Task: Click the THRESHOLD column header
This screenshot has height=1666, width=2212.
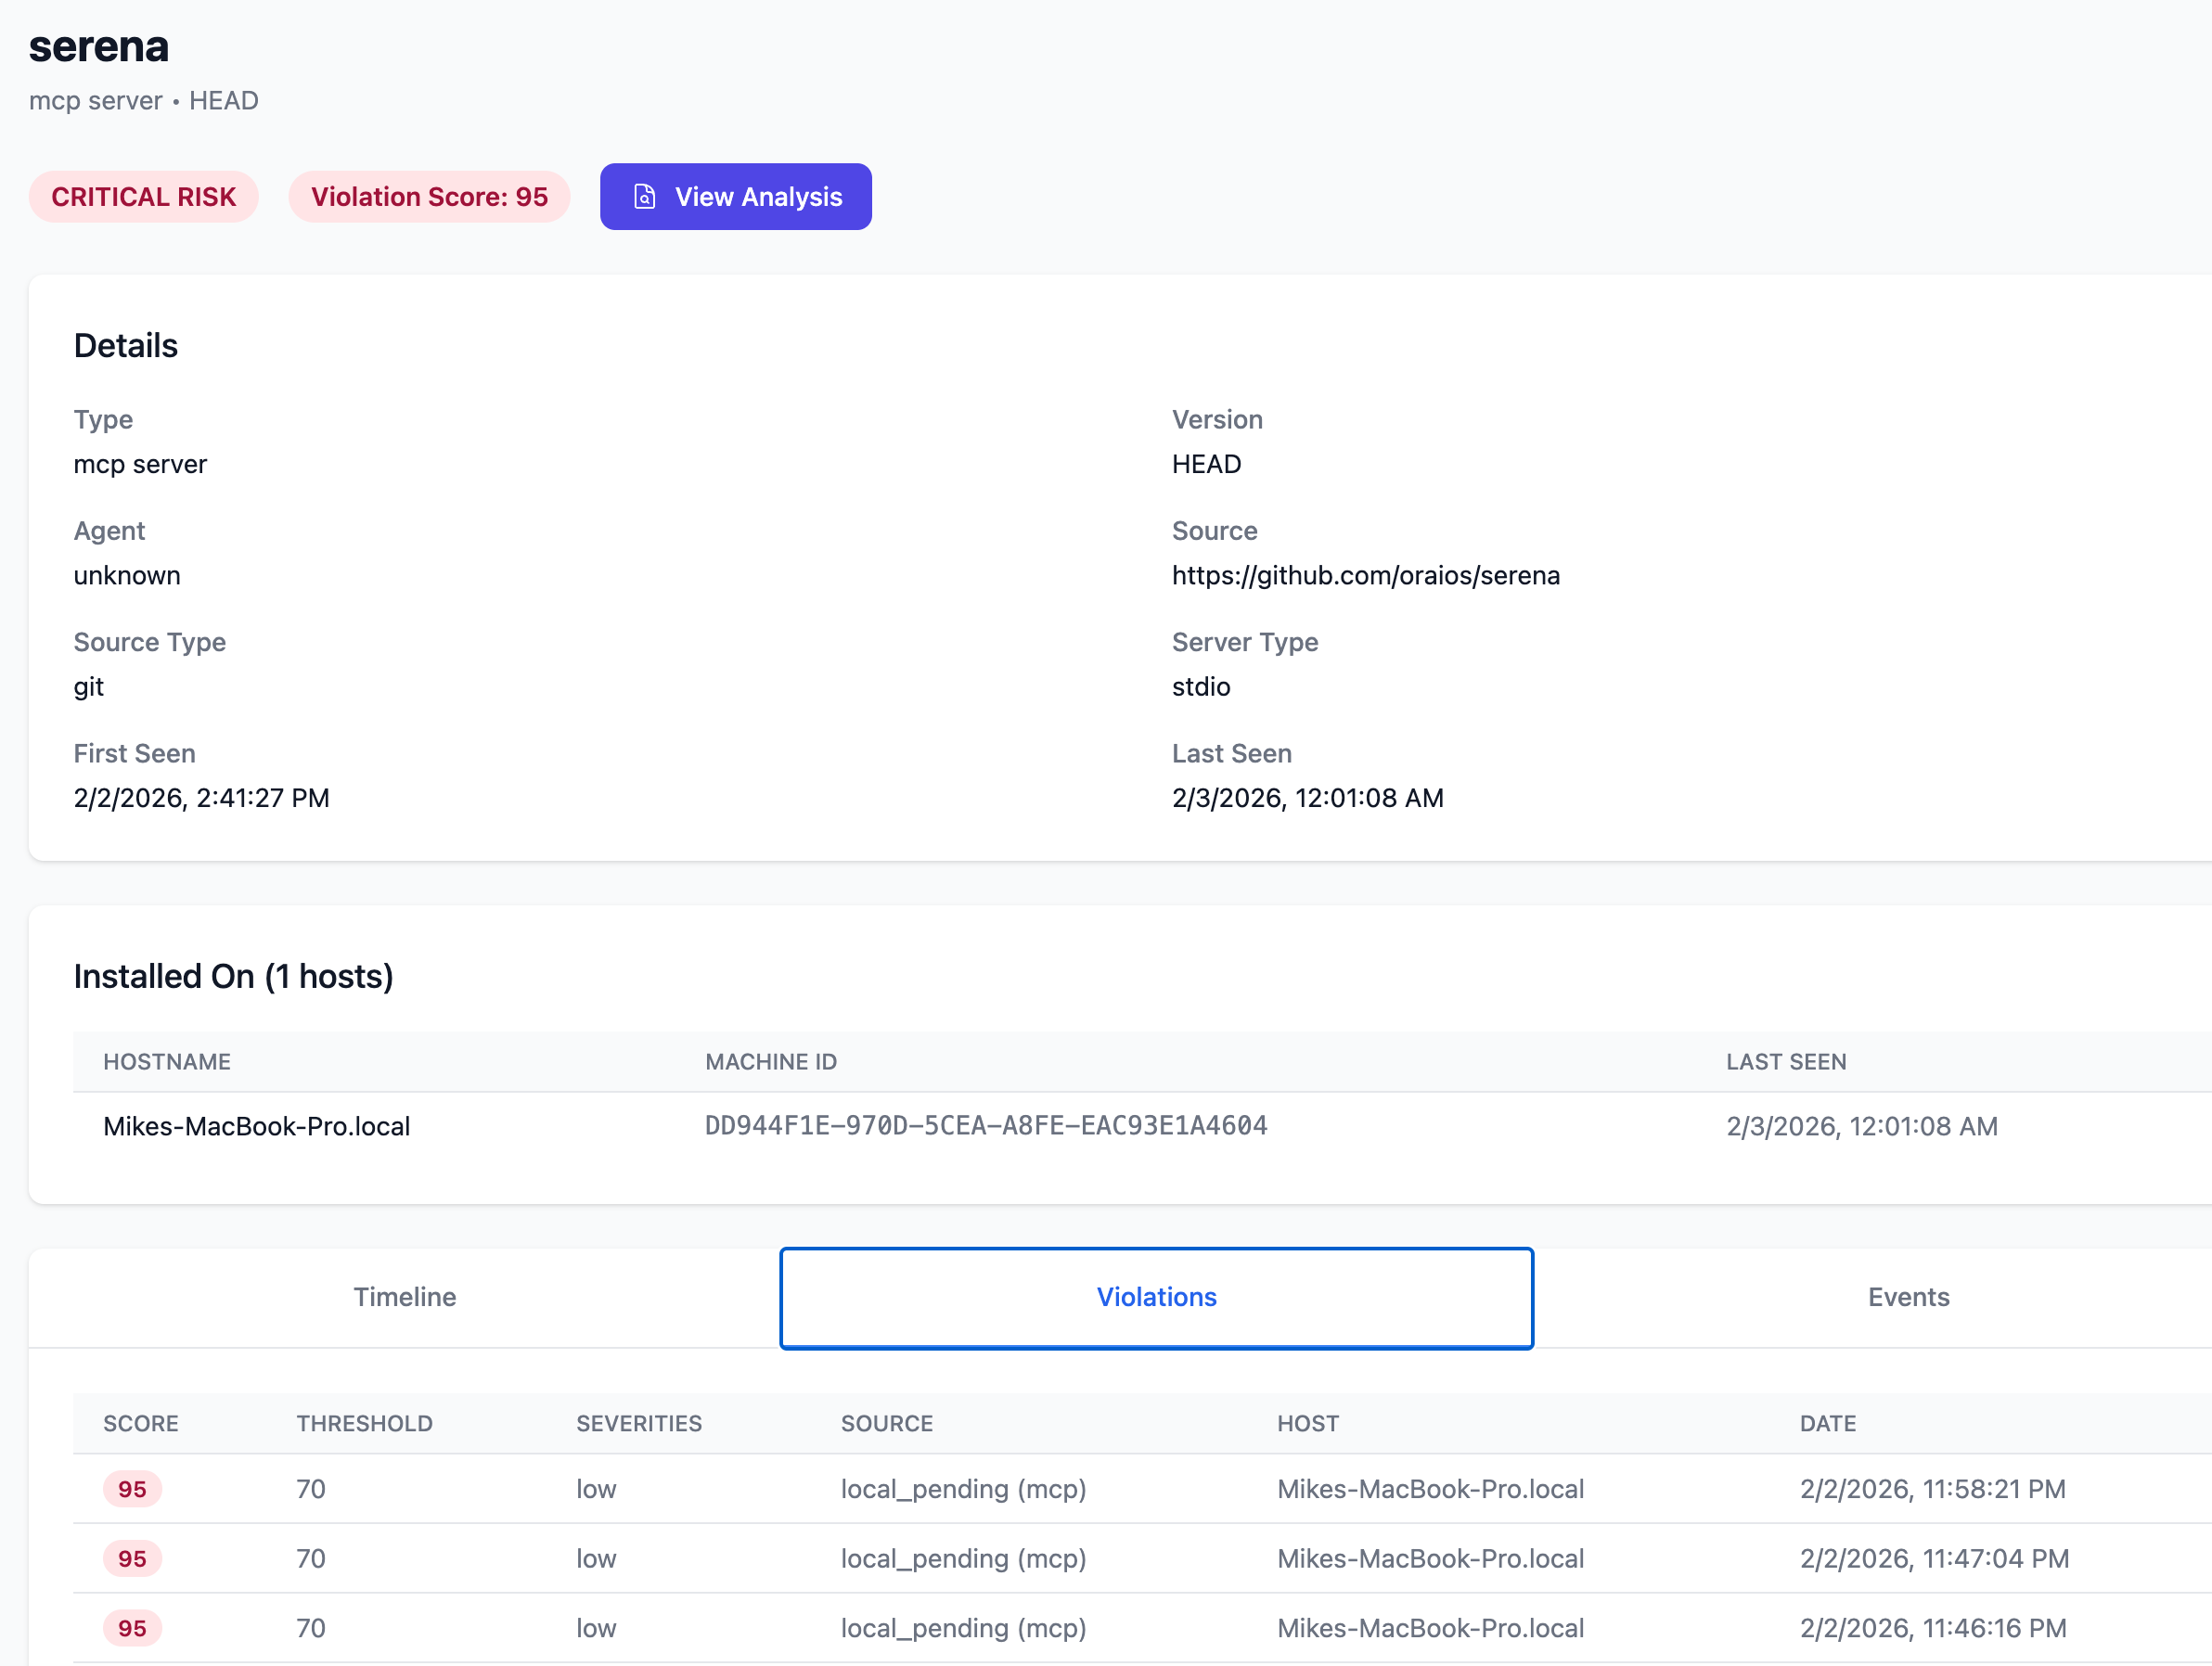Action: click(x=364, y=1423)
